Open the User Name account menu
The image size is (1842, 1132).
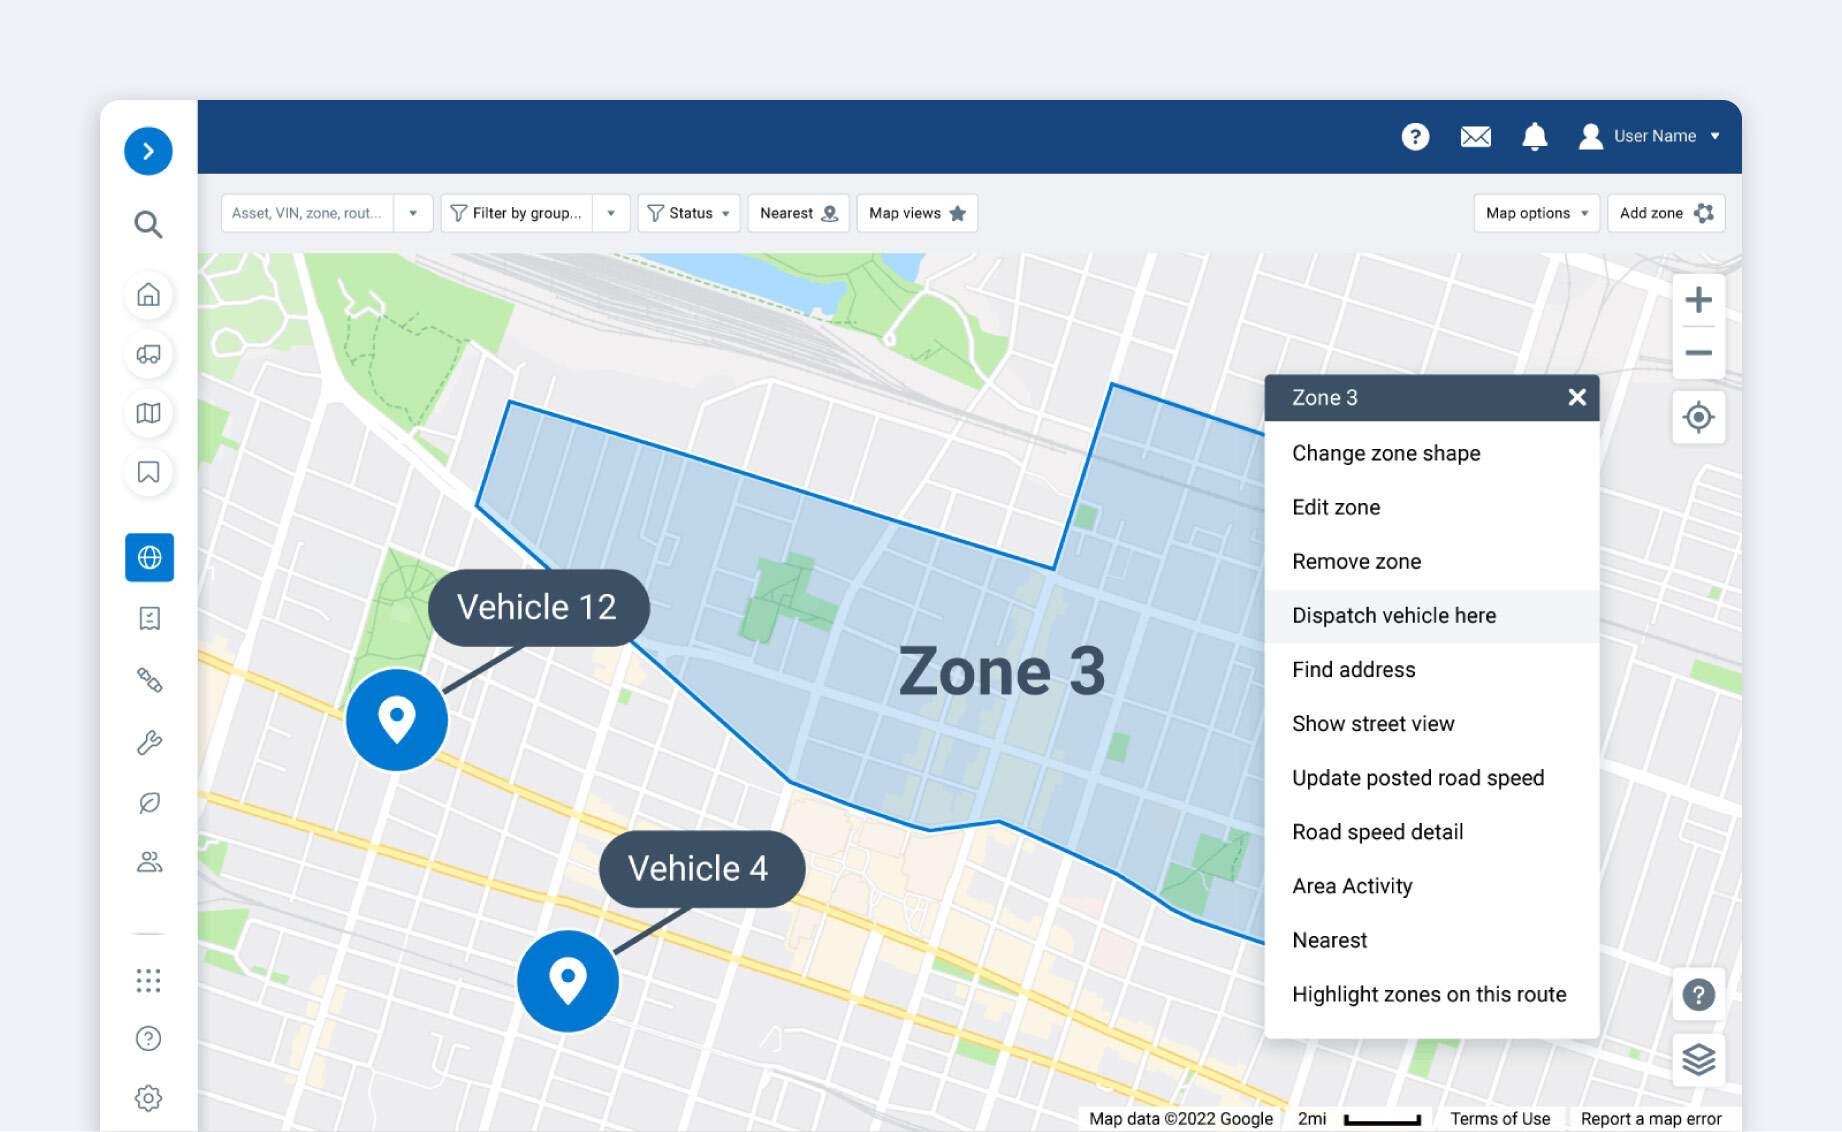1649,136
